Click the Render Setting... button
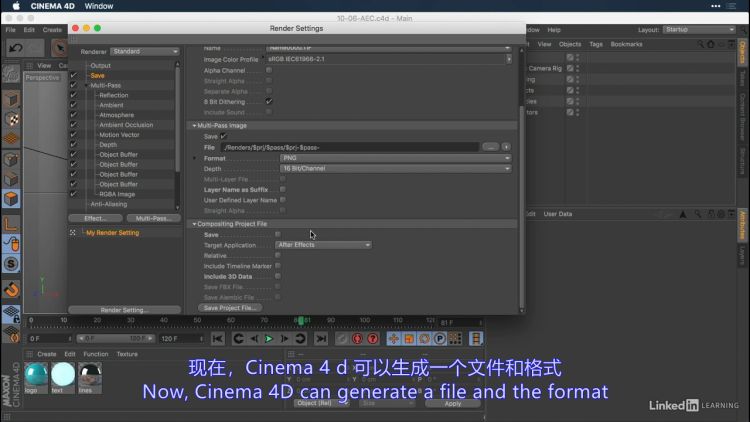This screenshot has width=750, height=422. click(124, 310)
